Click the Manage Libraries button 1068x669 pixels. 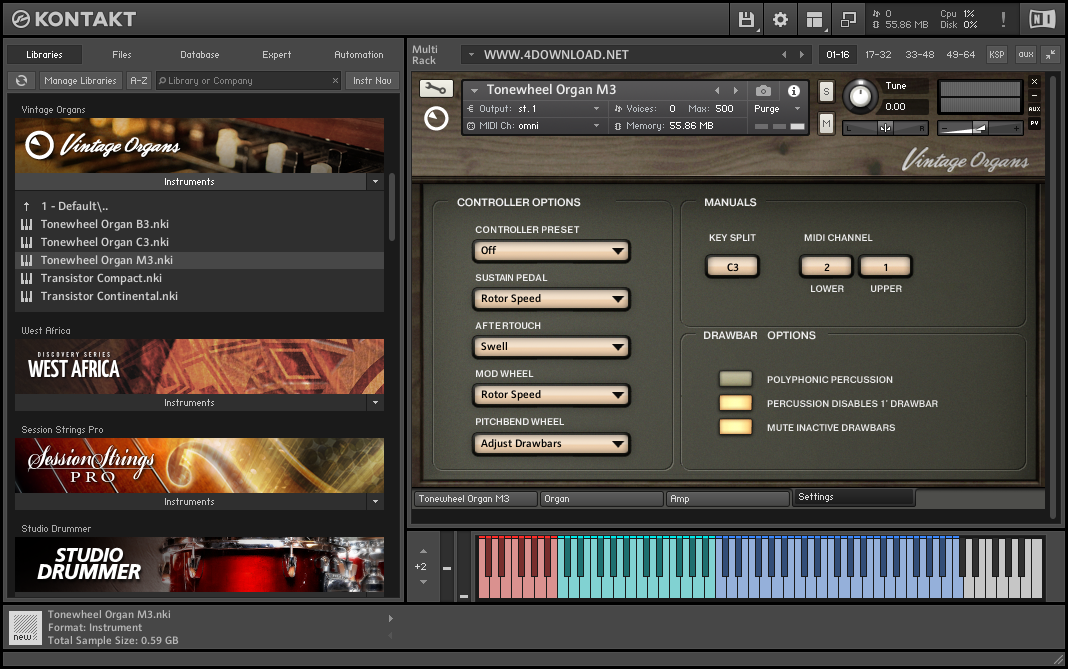[x=80, y=81]
